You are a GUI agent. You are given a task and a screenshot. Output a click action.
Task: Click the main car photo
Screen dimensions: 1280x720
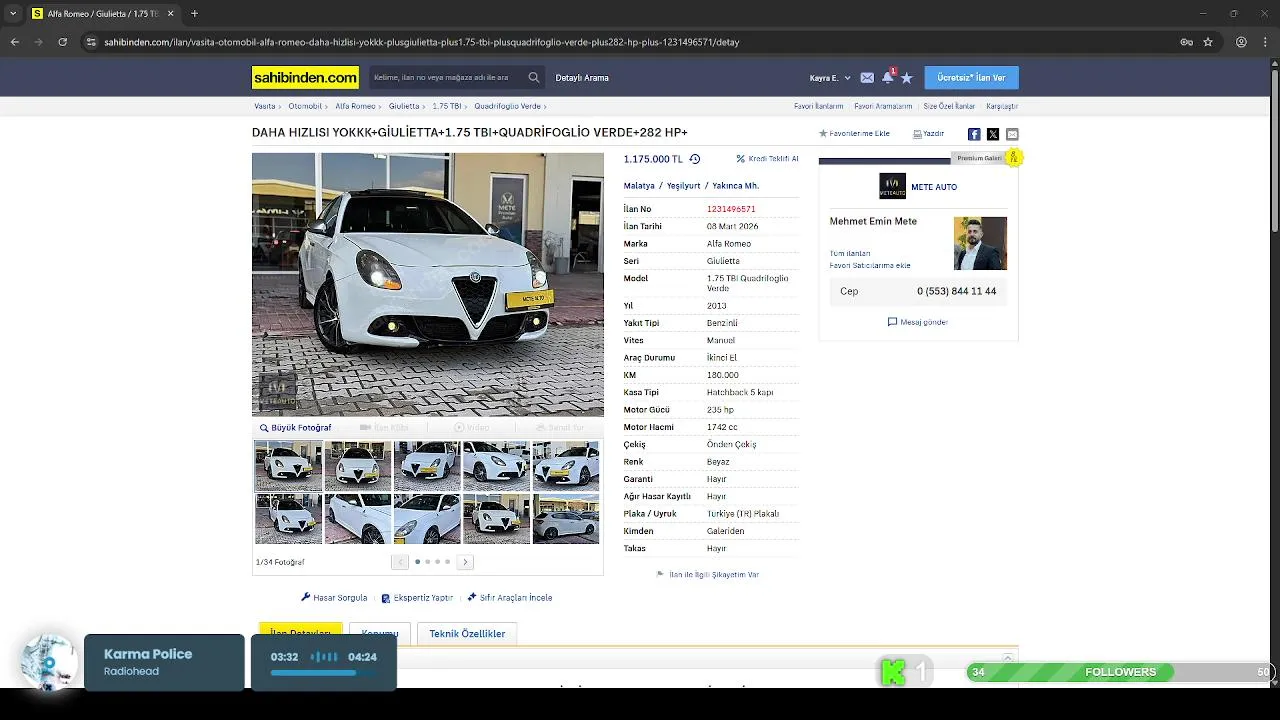[428, 284]
